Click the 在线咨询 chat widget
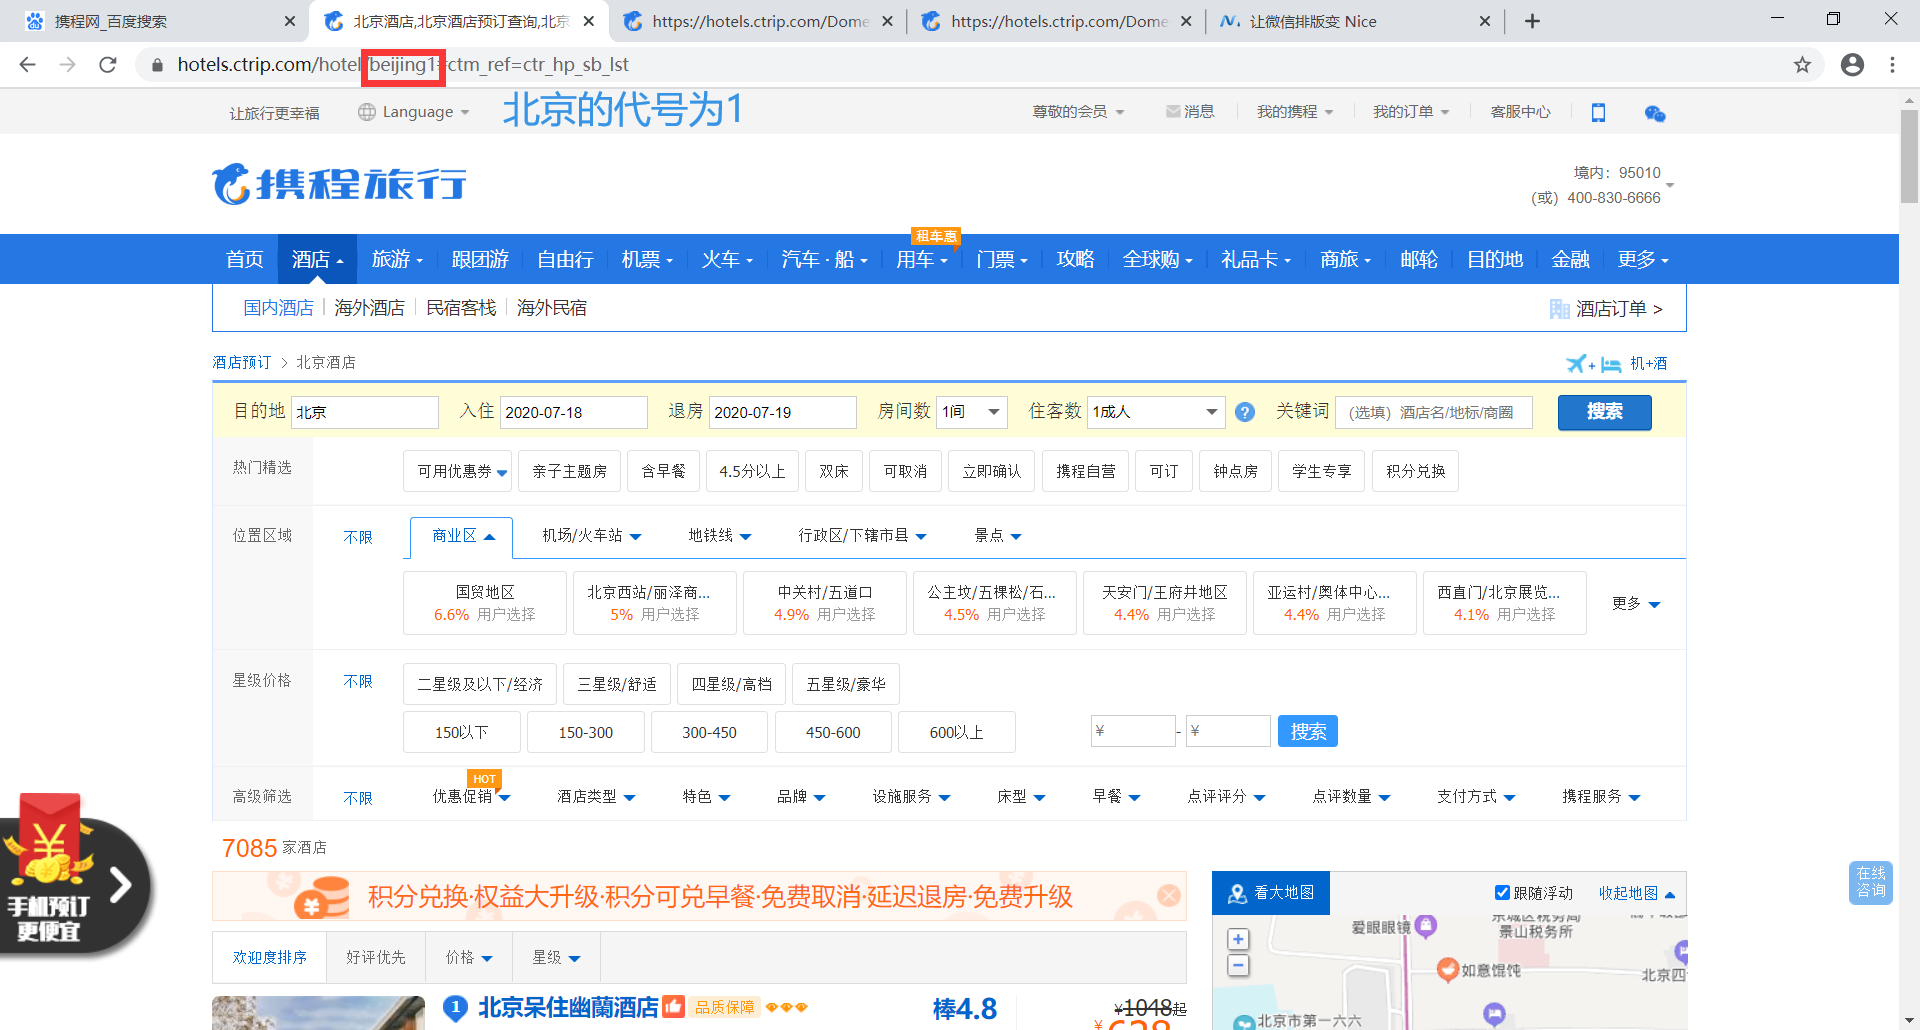The image size is (1920, 1030). (x=1871, y=882)
